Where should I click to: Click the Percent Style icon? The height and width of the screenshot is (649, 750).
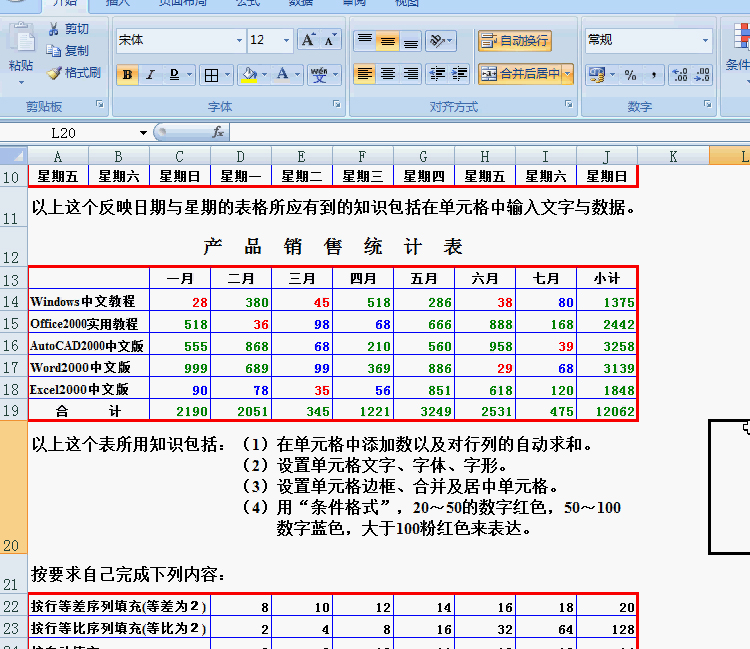click(x=630, y=75)
